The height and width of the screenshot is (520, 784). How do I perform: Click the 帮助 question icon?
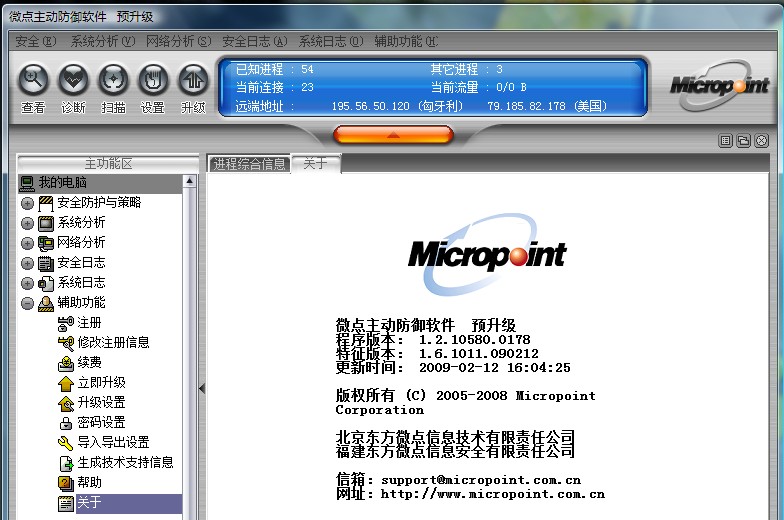(x=66, y=484)
